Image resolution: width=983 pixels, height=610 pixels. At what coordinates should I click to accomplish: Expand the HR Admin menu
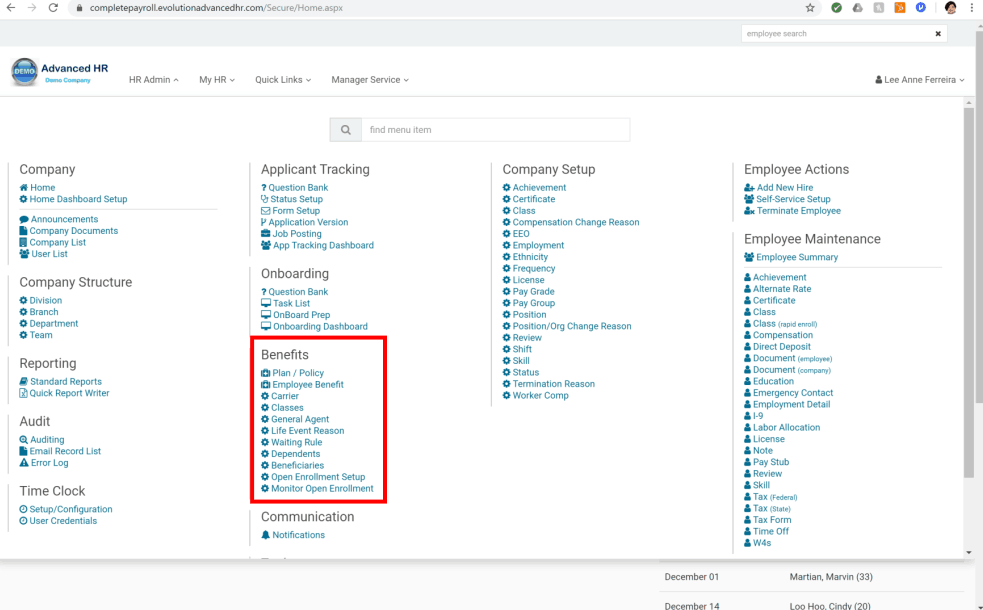pyautogui.click(x=154, y=80)
